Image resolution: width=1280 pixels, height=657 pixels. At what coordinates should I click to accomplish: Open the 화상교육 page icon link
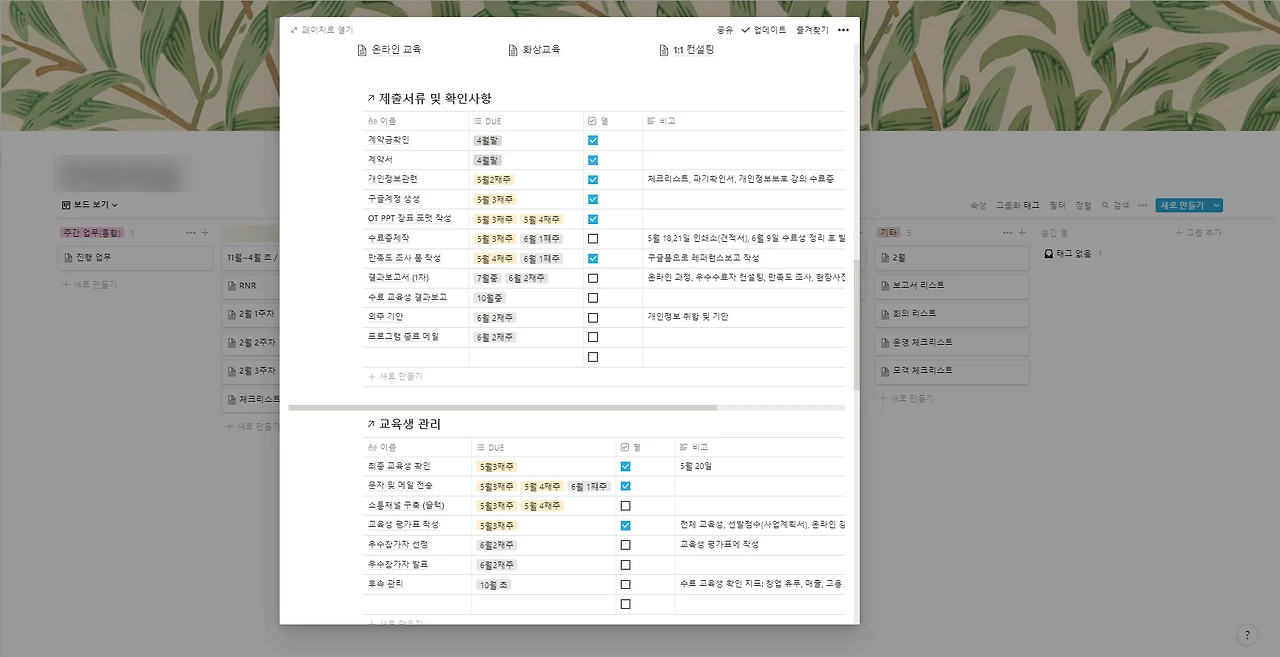coord(513,50)
